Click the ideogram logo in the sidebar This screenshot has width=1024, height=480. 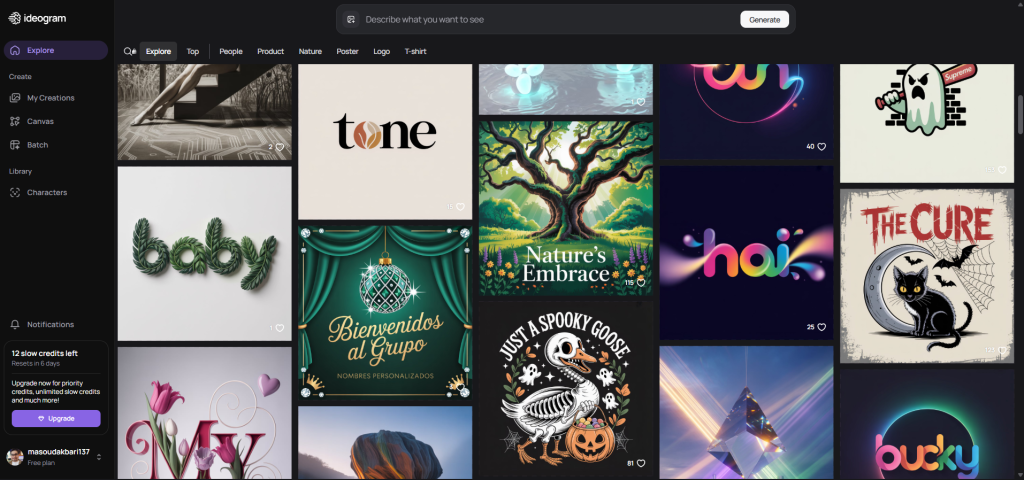point(34,18)
